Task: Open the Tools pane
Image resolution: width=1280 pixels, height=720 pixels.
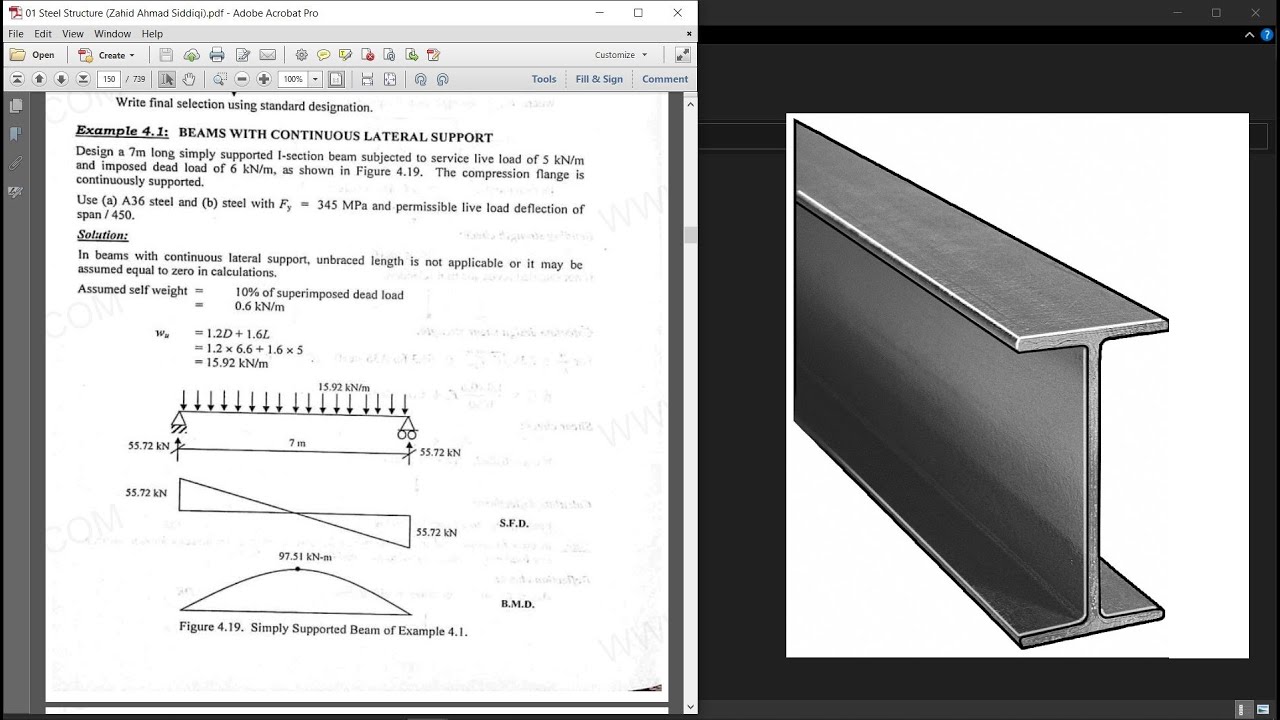Action: click(x=544, y=79)
